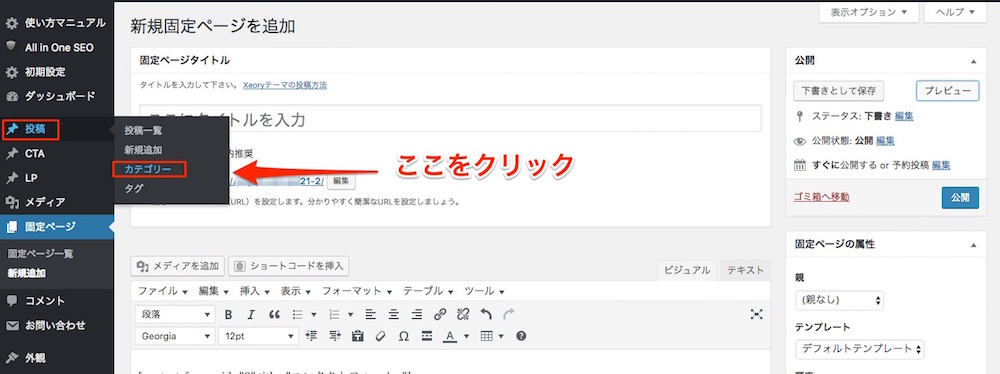Insert a bulleted list

[x=297, y=314]
